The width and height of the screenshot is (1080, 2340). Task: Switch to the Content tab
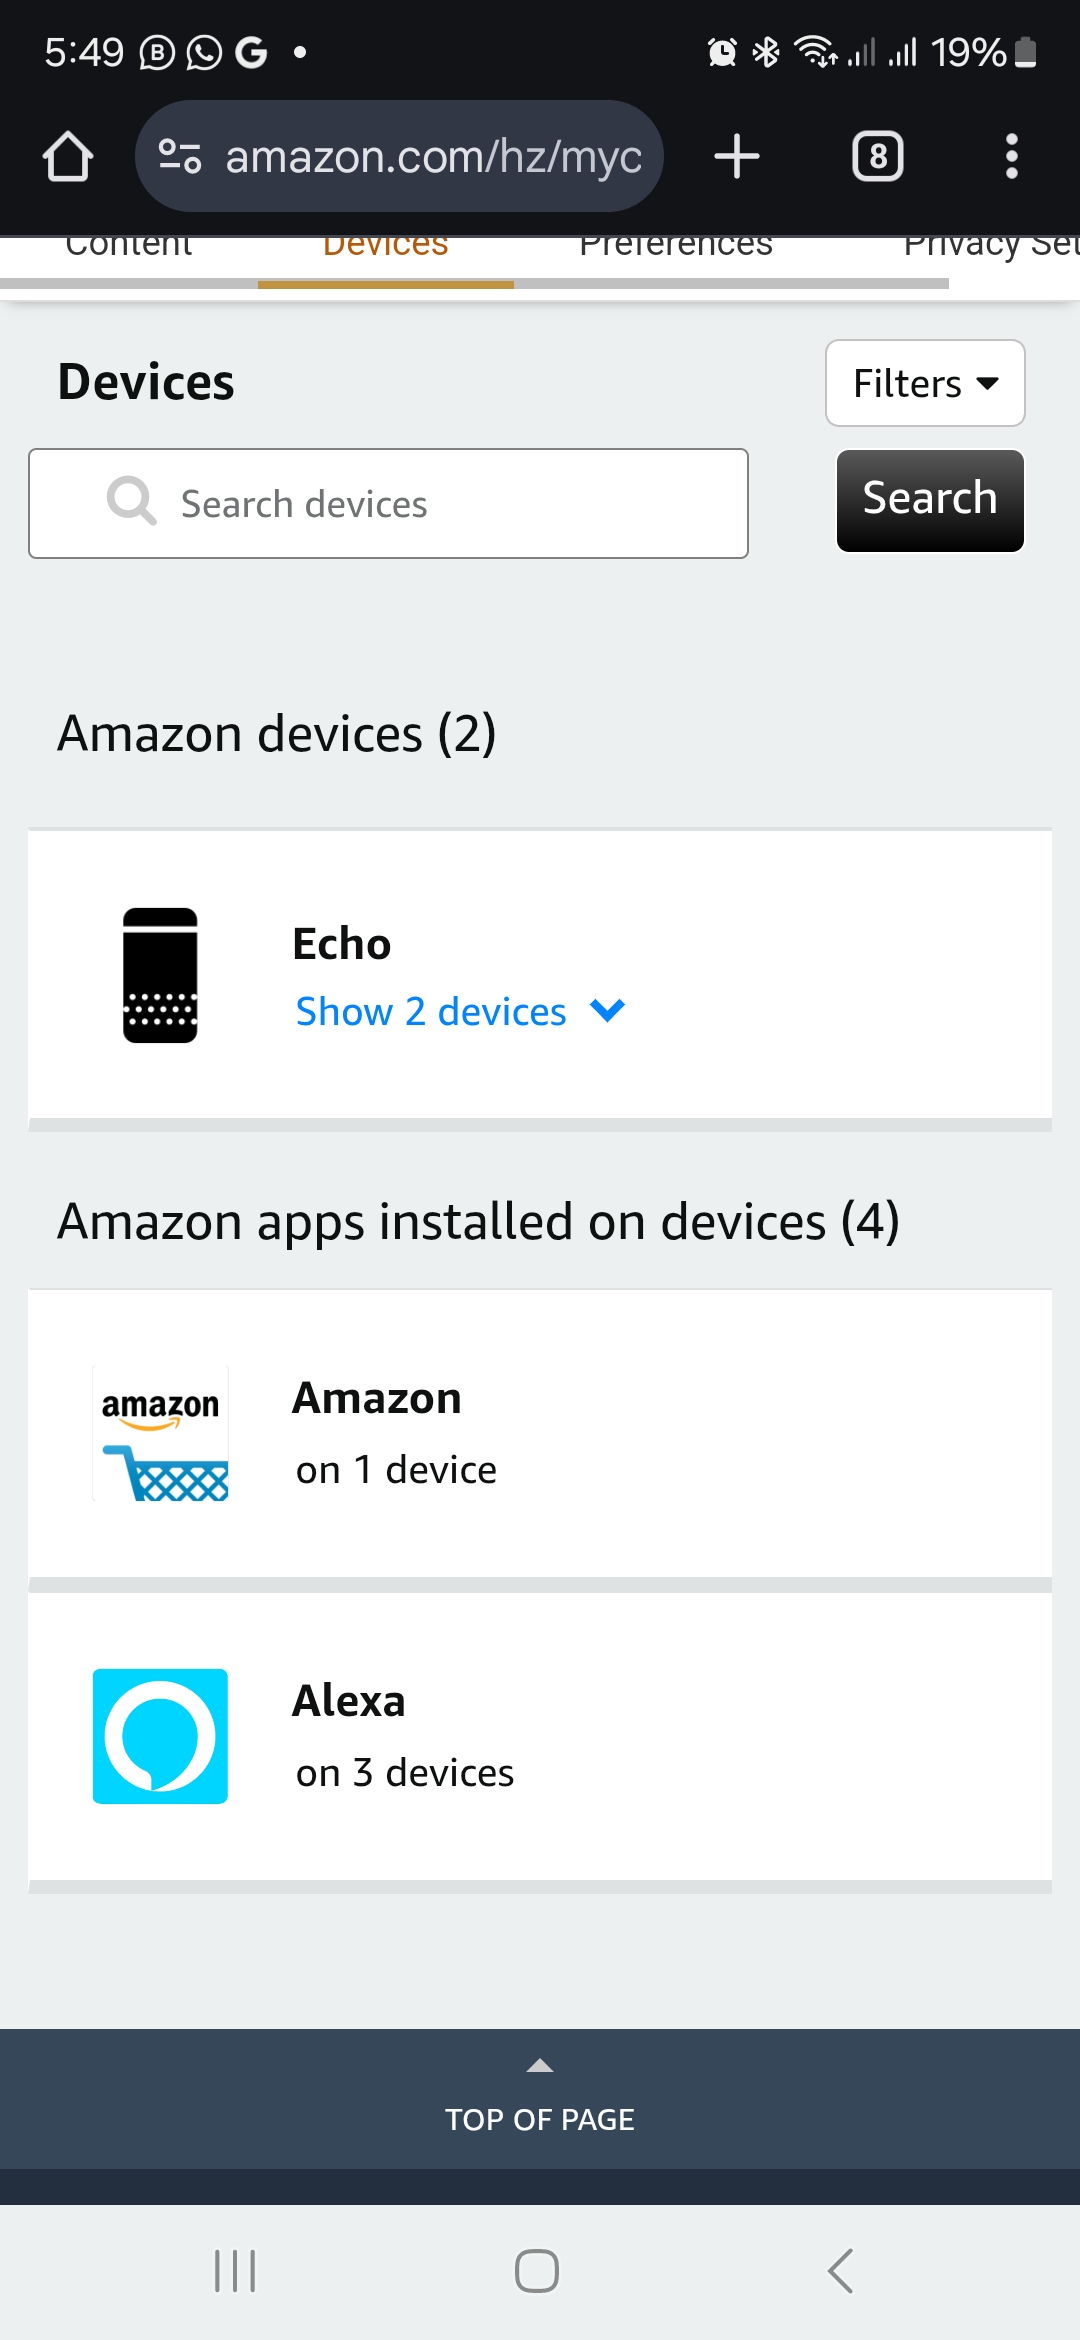129,250
